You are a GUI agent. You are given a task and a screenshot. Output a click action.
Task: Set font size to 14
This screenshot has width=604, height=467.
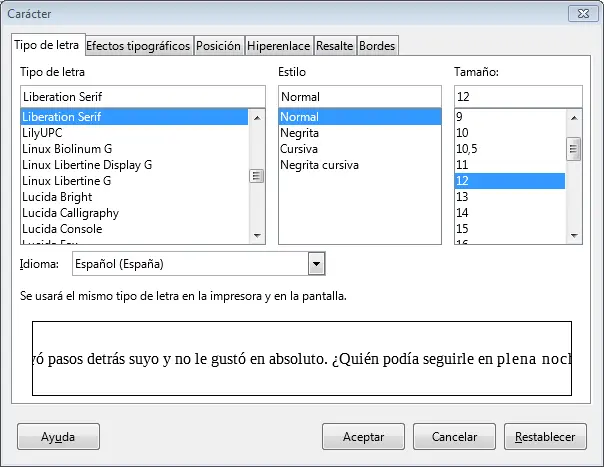[x=463, y=213]
